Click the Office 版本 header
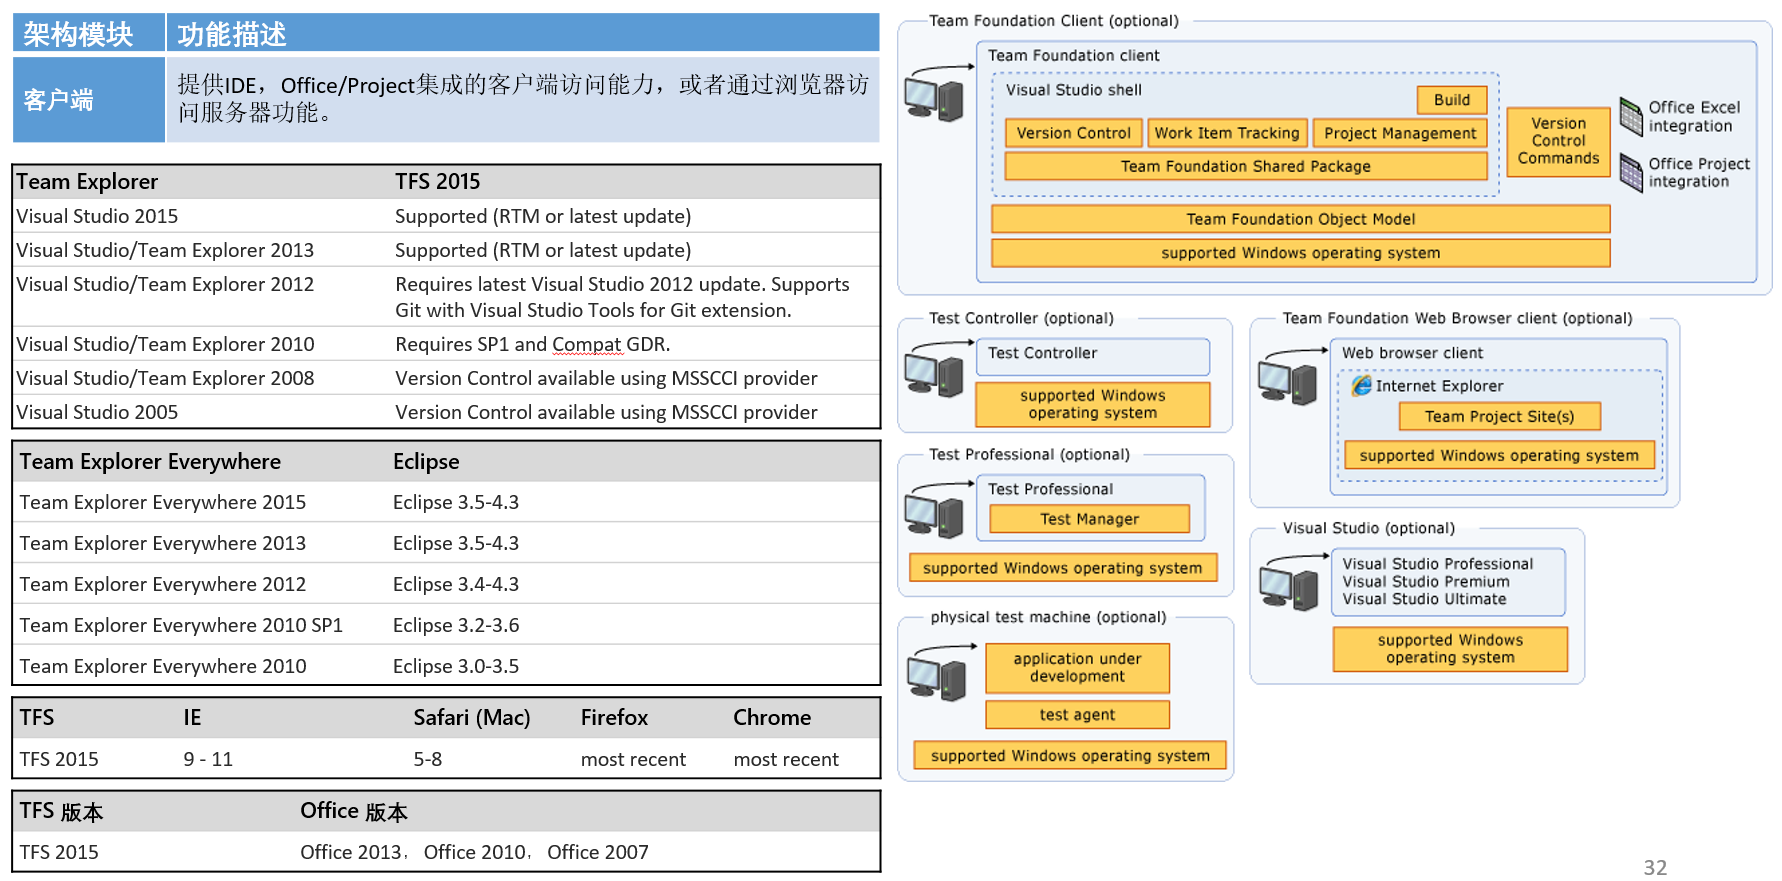Viewport: 1782px width, 881px height. pyautogui.click(x=354, y=811)
